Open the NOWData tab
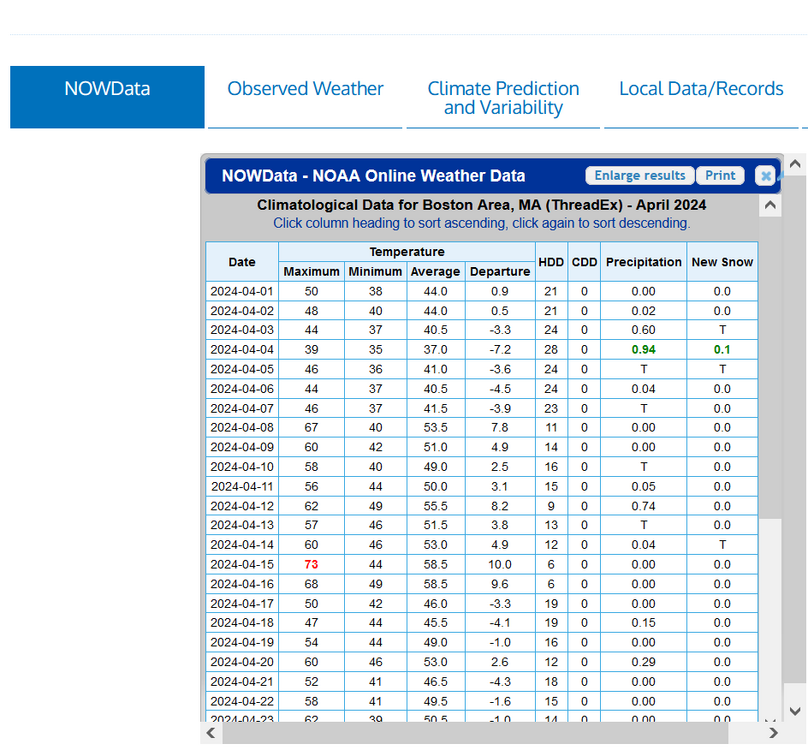The image size is (808, 750). point(107,97)
